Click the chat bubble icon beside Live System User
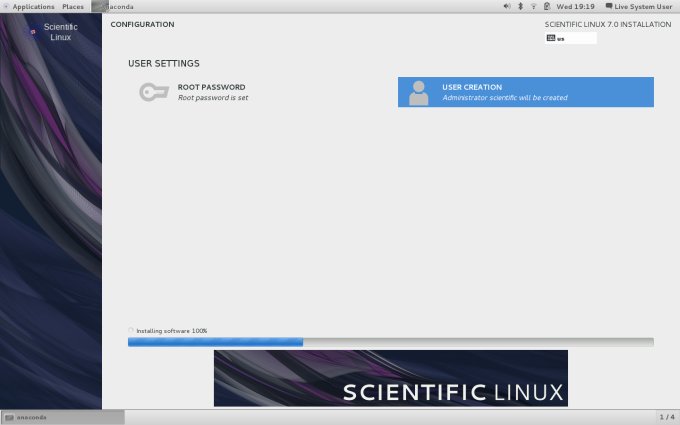680x425 pixels. tap(609, 6)
